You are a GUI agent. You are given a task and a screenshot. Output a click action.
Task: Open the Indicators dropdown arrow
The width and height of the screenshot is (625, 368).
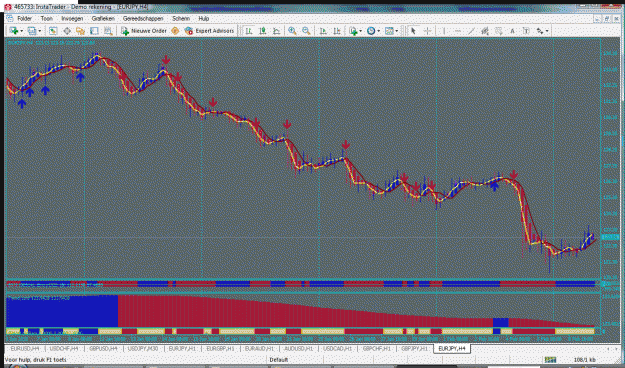click(361, 31)
